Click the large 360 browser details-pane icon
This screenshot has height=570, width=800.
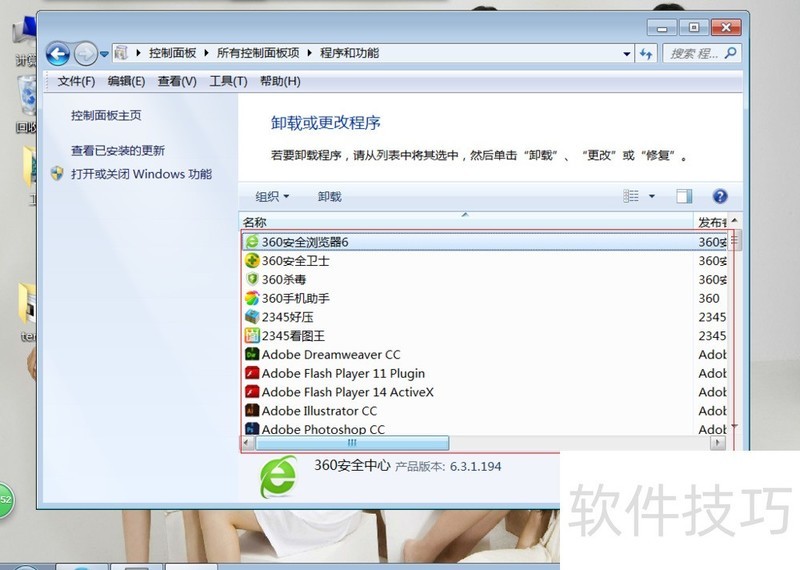tap(278, 478)
